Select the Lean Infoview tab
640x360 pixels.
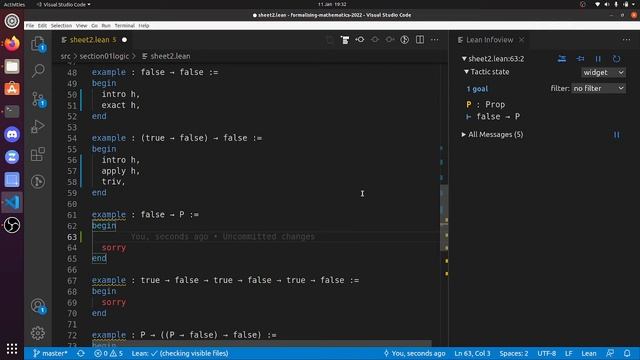489,40
